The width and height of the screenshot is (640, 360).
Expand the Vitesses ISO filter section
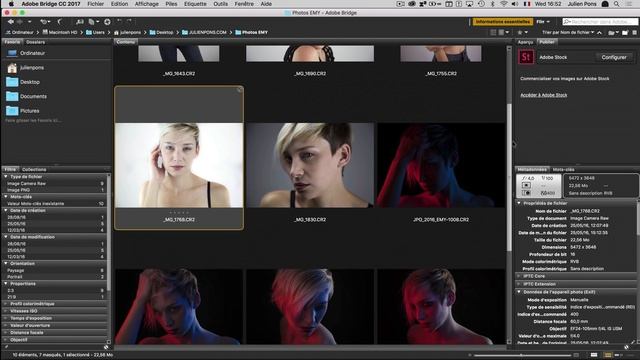tap(6, 311)
